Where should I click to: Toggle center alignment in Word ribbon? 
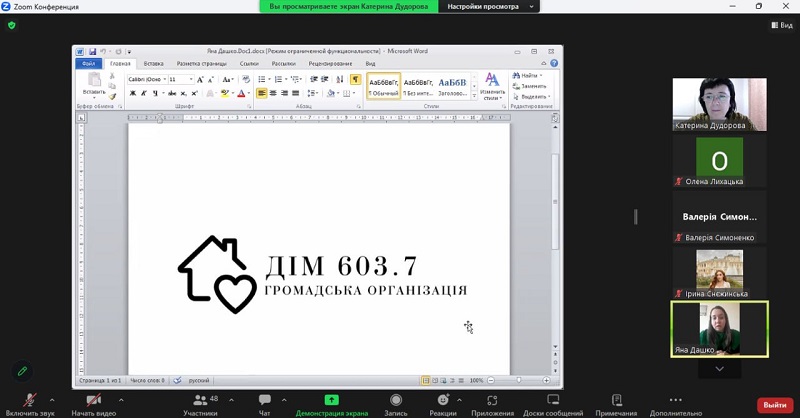click(x=273, y=93)
